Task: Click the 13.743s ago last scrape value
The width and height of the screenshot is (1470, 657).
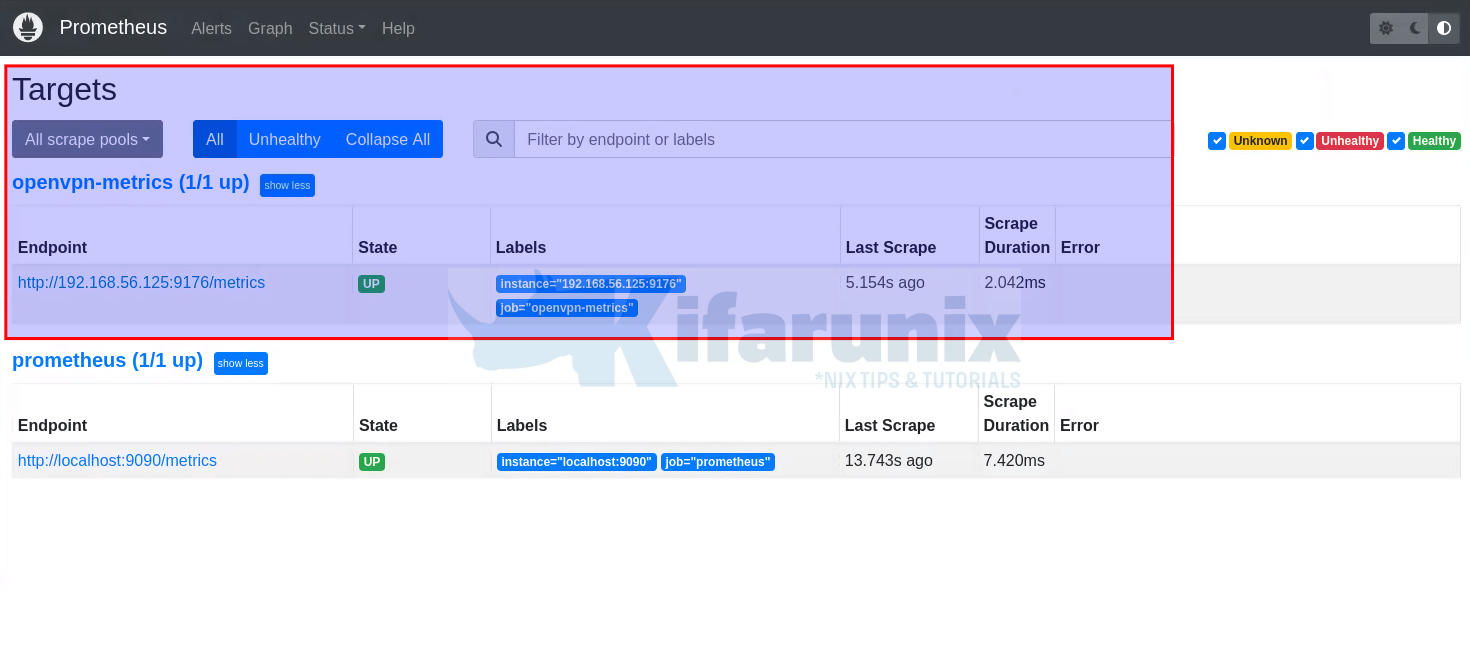Action: click(x=889, y=461)
